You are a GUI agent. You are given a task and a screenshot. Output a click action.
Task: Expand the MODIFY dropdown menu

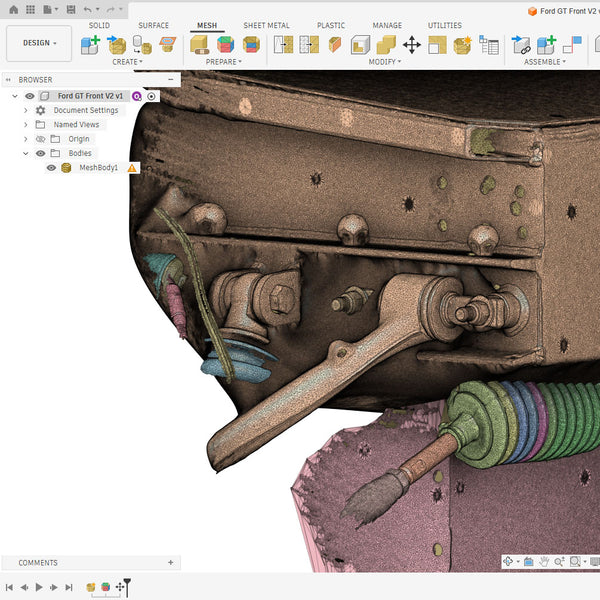385,62
